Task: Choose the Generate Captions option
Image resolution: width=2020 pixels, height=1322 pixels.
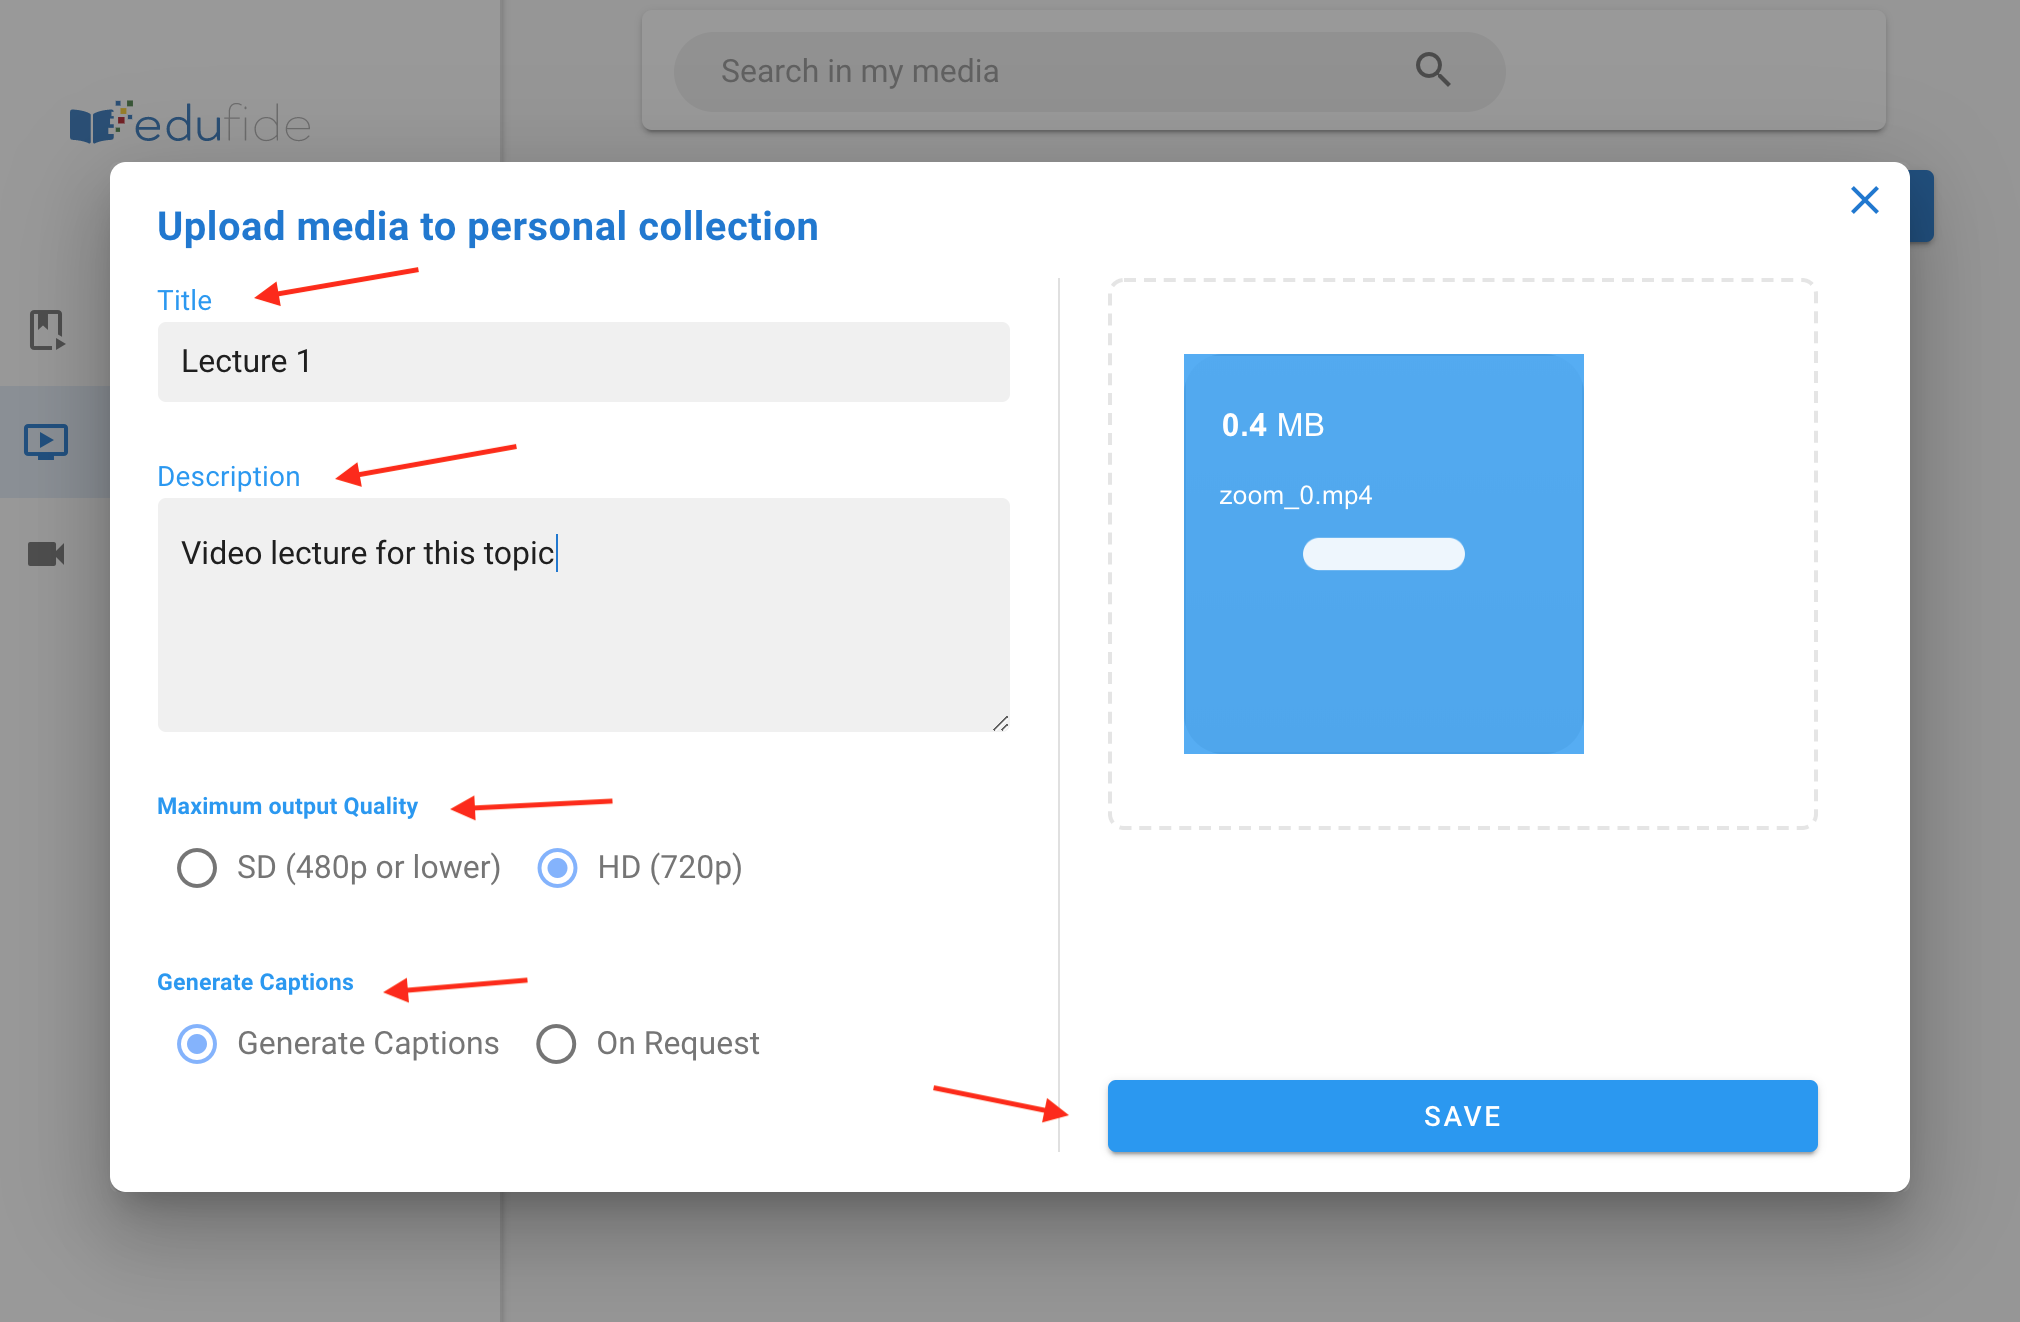Action: (x=197, y=1044)
